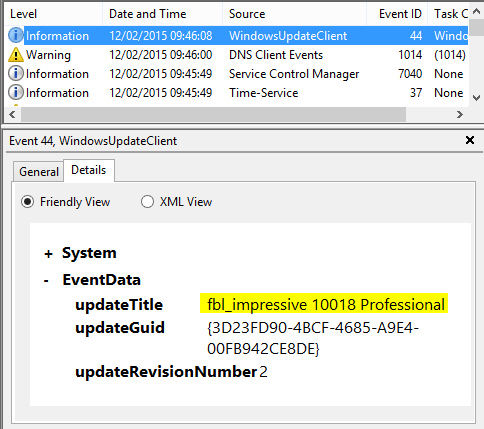Click the horizontal scrollbar right arrow
The height and width of the screenshot is (429, 484).
[x=460, y=115]
